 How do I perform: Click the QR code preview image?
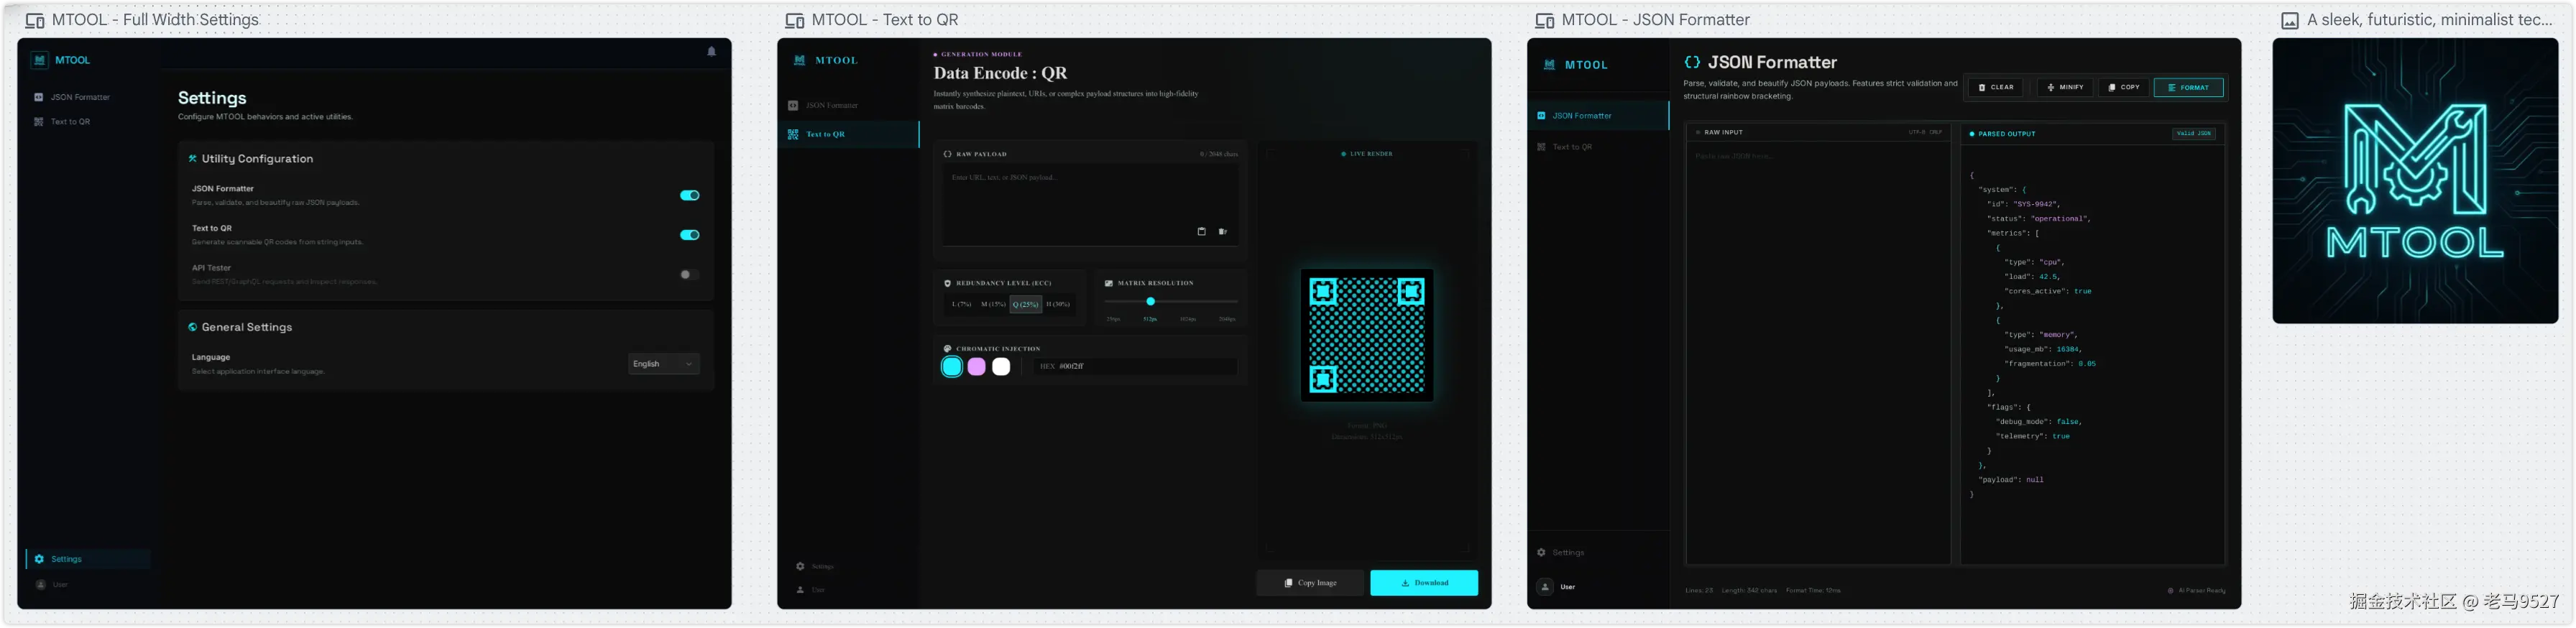pyautogui.click(x=1367, y=335)
